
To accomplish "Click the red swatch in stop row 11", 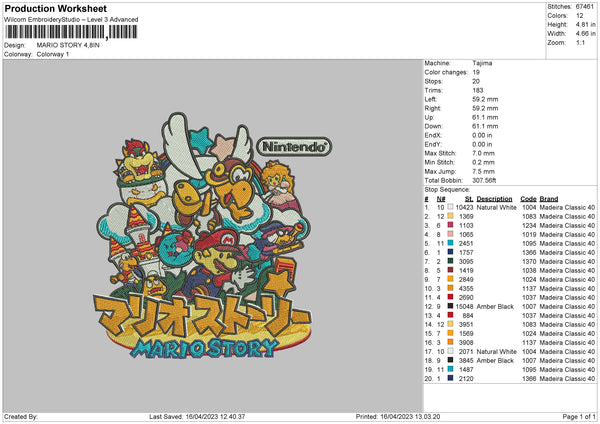I will [x=450, y=297].
